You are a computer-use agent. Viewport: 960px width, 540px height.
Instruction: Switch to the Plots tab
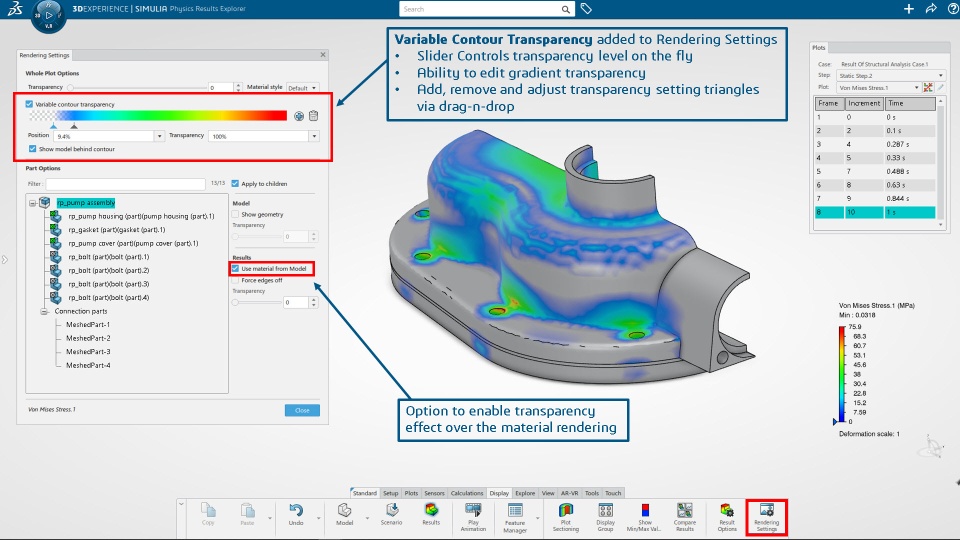411,493
